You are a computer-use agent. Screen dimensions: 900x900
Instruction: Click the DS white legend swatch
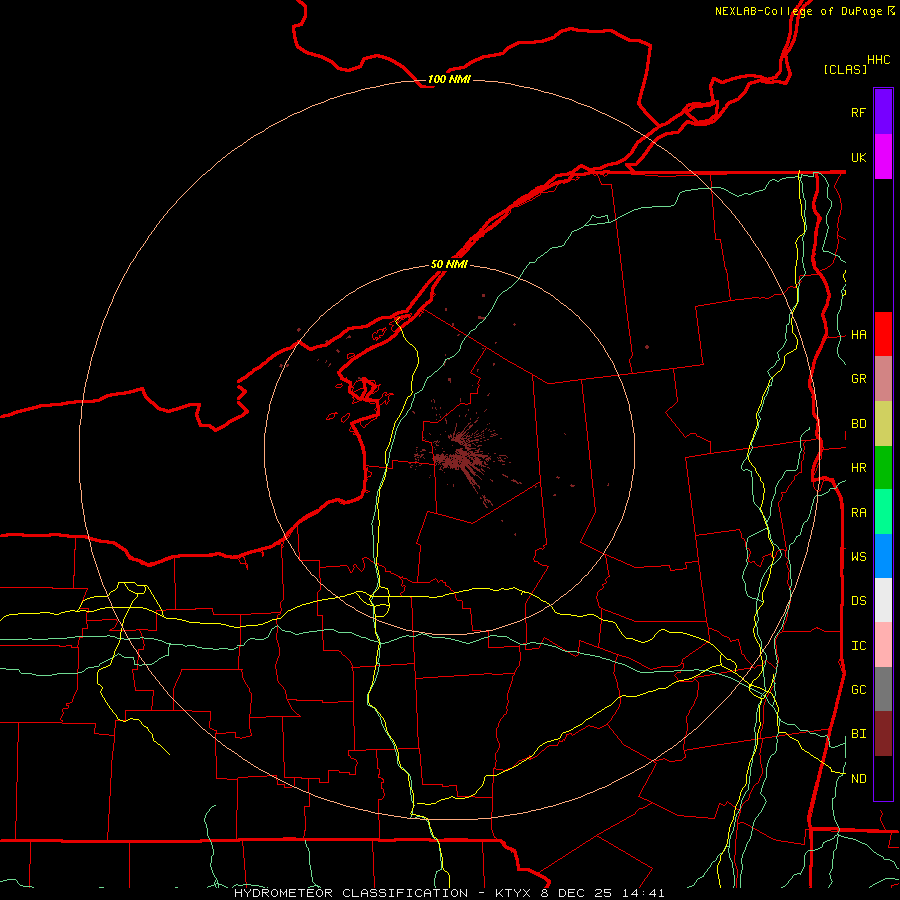coord(883,600)
